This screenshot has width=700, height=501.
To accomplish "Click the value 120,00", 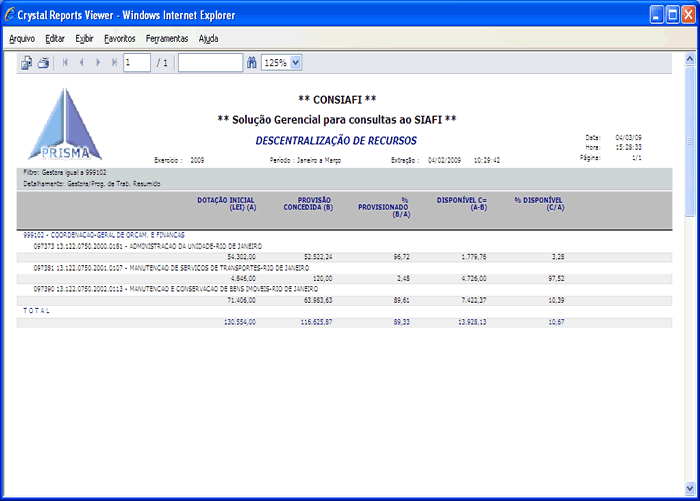I will click(322, 278).
